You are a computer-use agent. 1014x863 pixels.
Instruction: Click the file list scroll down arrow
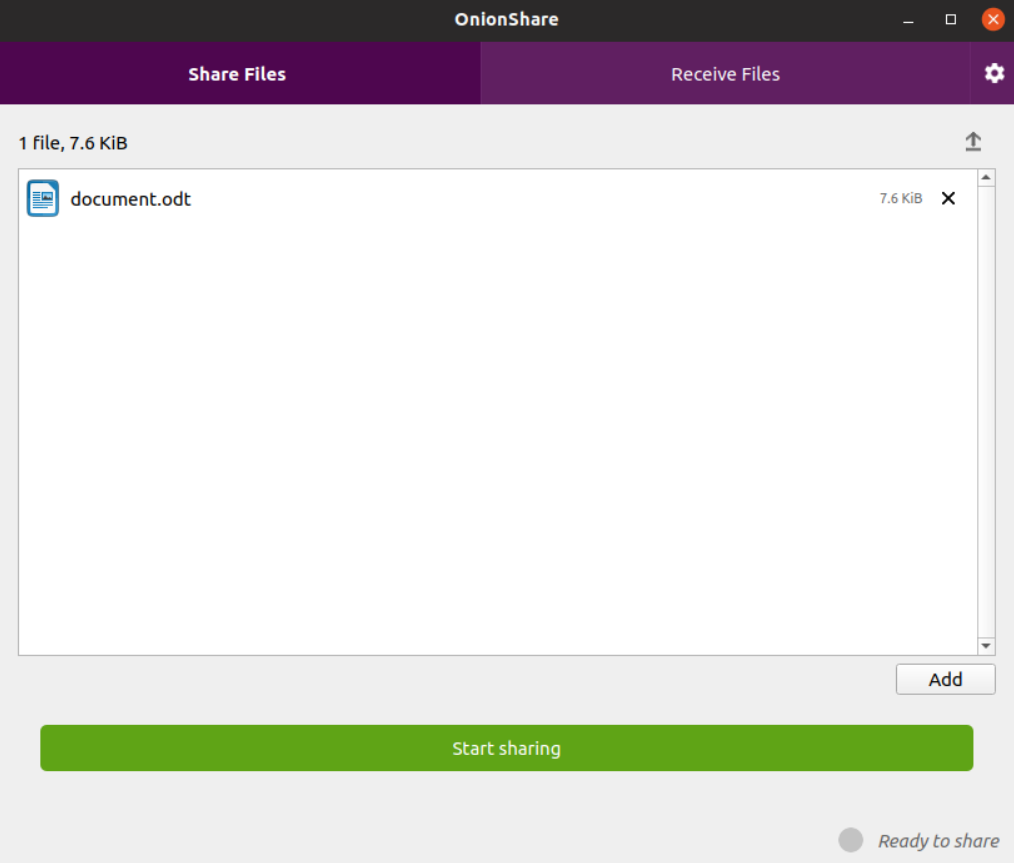click(986, 646)
